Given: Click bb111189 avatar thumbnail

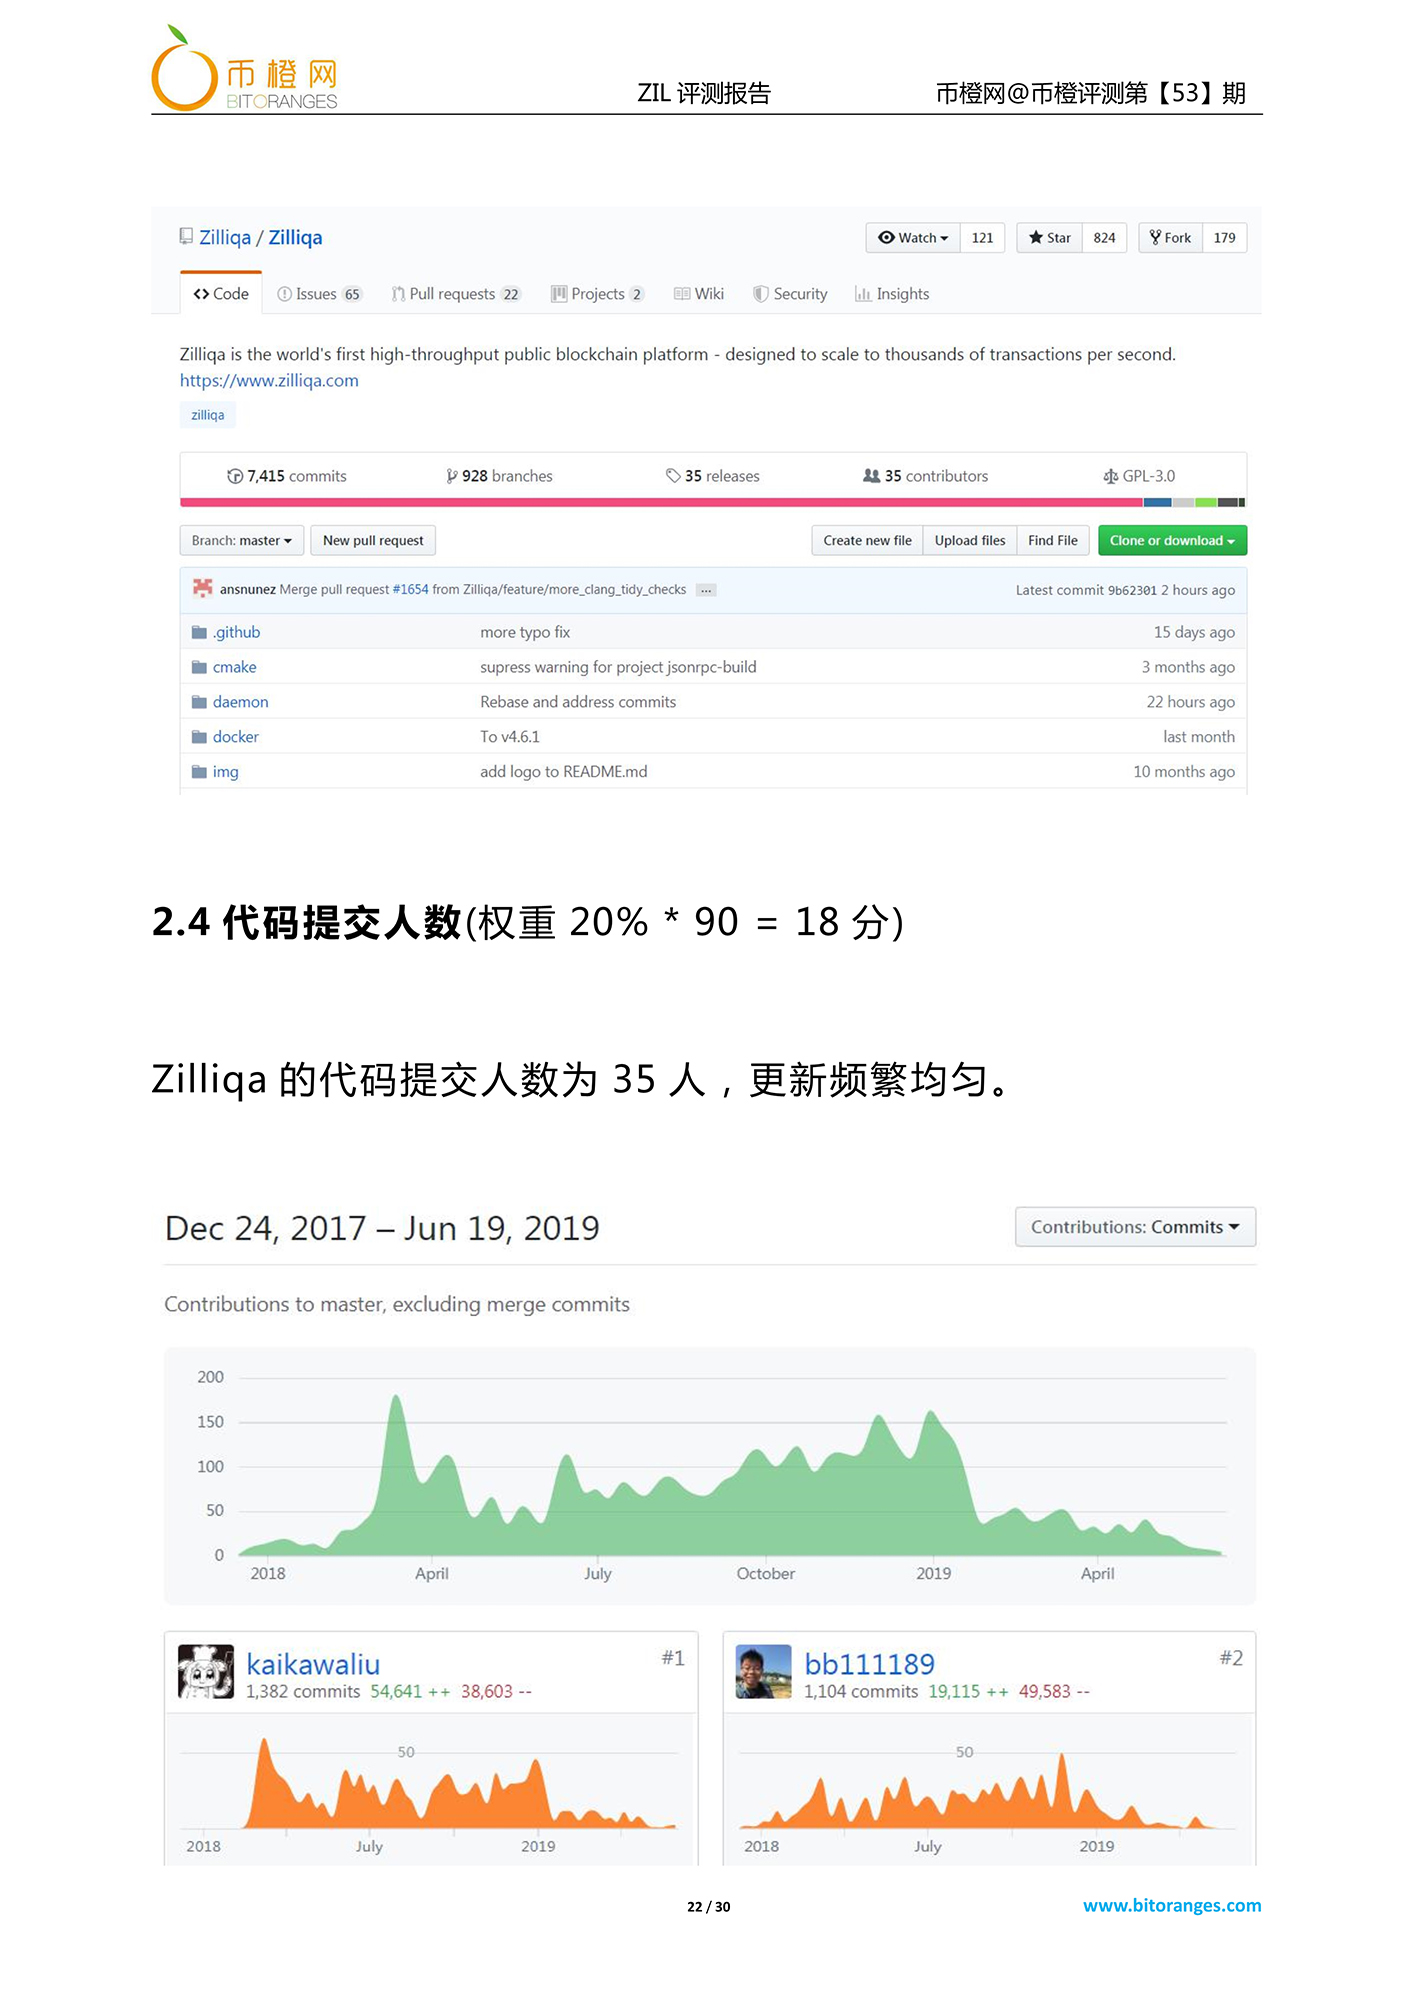Looking at the screenshot, I should tap(764, 1672).
